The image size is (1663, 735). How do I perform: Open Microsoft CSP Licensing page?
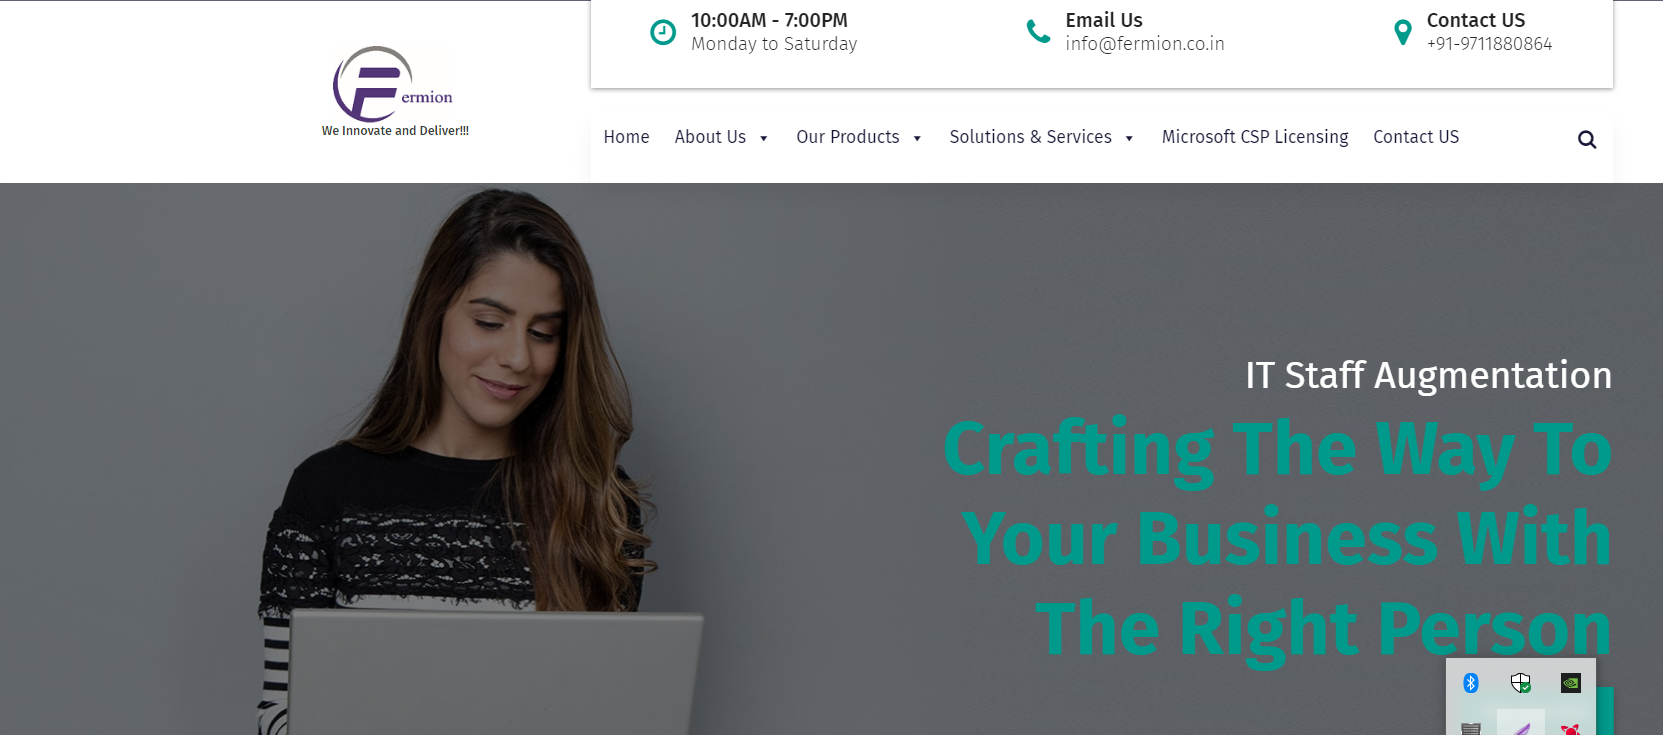point(1255,137)
